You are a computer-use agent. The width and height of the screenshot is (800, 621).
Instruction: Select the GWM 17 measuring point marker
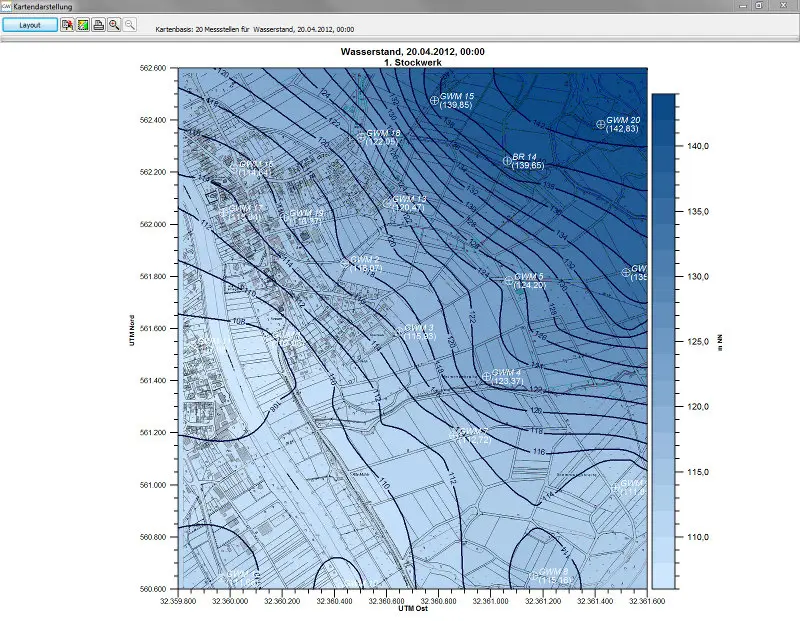click(x=223, y=212)
